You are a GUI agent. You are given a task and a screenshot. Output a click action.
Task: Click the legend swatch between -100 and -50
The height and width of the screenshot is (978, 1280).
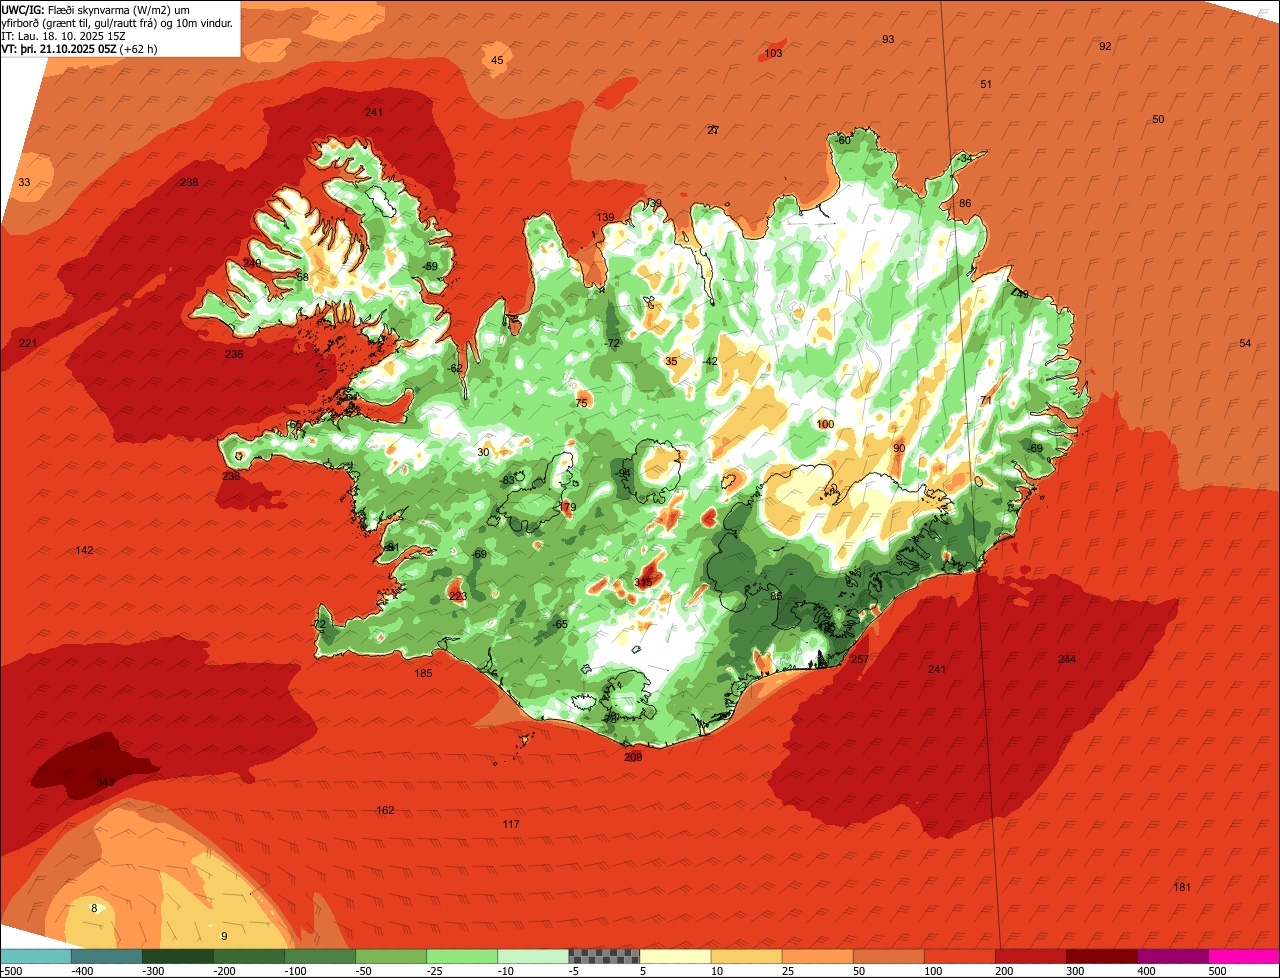(320, 956)
